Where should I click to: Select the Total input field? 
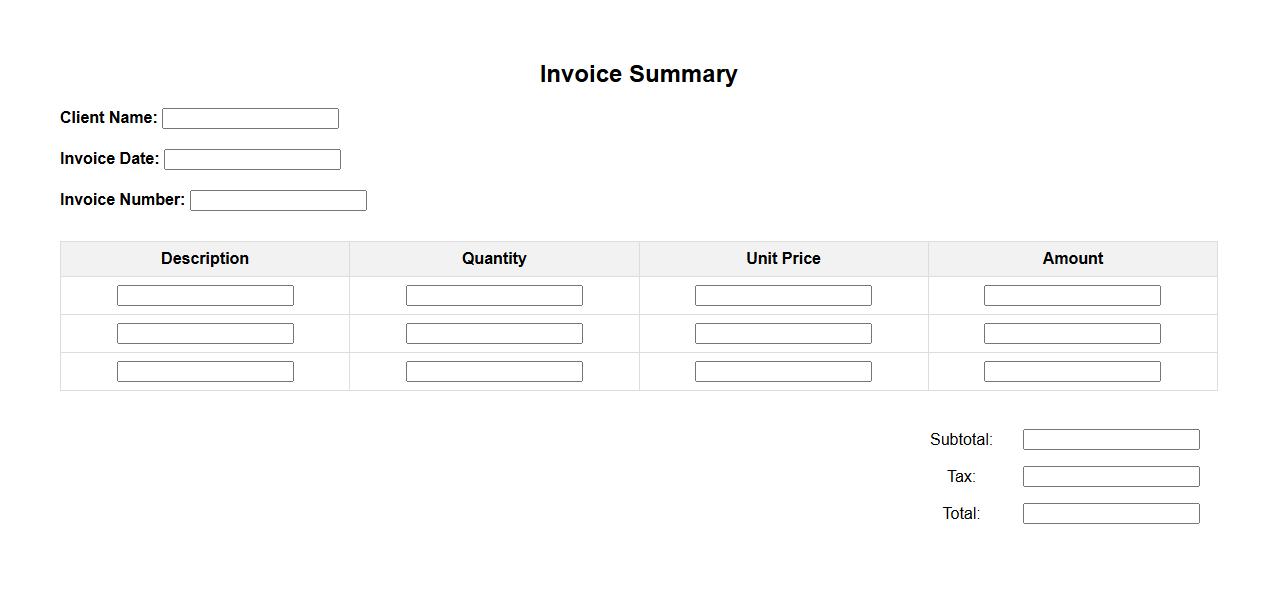coord(1111,513)
